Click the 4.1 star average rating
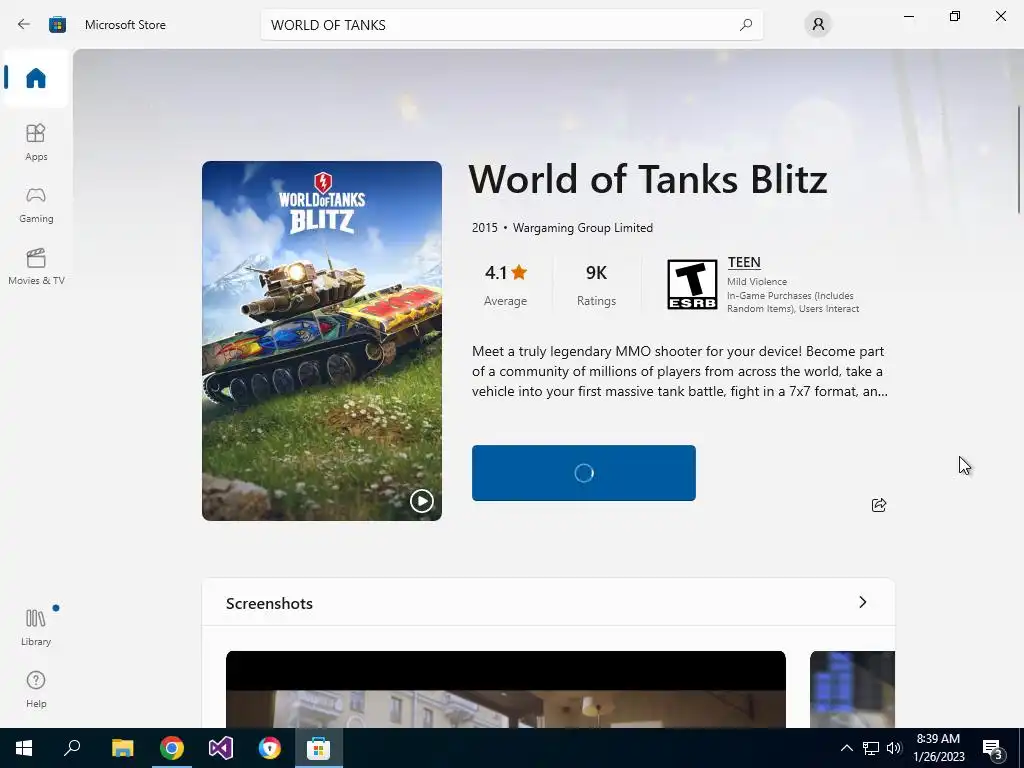Viewport: 1024px width, 768px height. 505,285
